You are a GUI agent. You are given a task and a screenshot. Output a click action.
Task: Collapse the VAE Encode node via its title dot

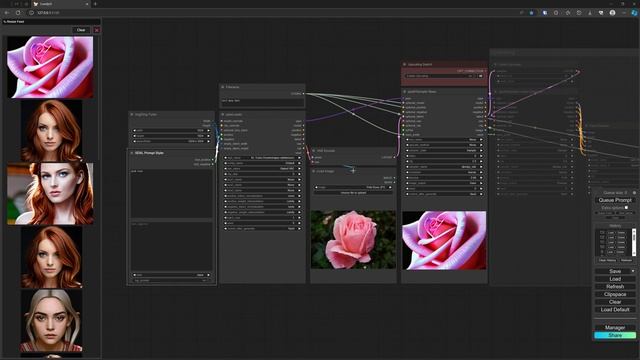click(314, 151)
